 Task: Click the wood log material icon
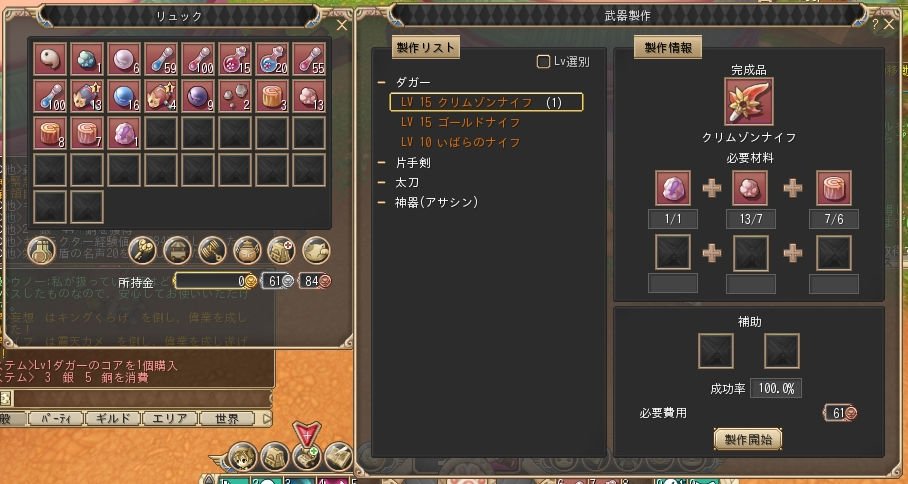tap(834, 188)
